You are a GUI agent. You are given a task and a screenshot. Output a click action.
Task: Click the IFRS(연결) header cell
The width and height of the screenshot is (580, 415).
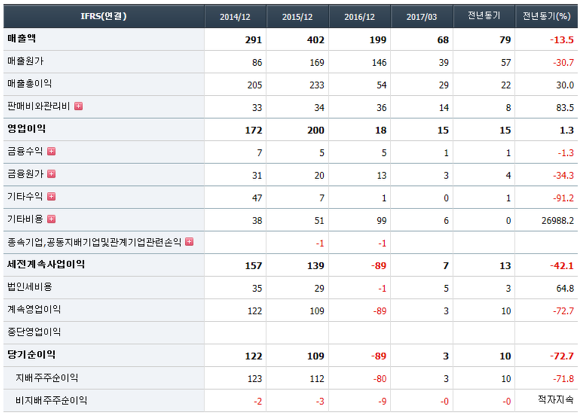point(104,16)
